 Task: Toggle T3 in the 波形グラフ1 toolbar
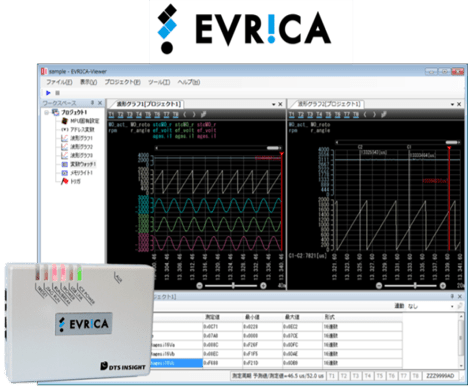(x=130, y=115)
